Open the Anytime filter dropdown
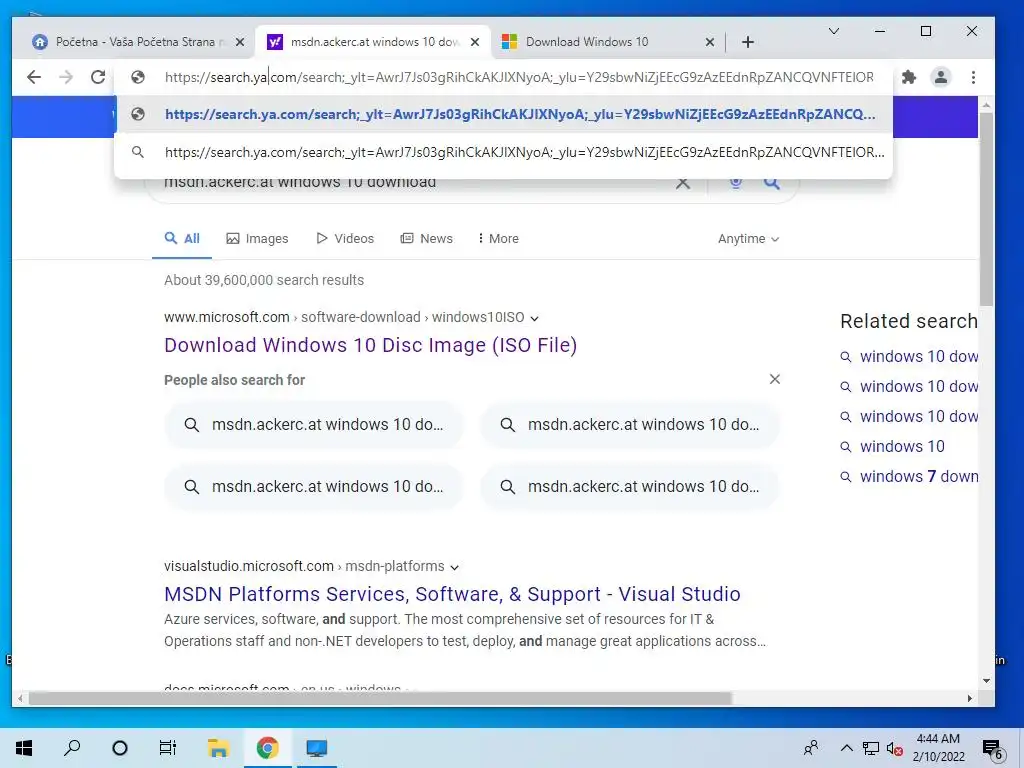Screen dimensions: 1024x768 [x=748, y=238]
